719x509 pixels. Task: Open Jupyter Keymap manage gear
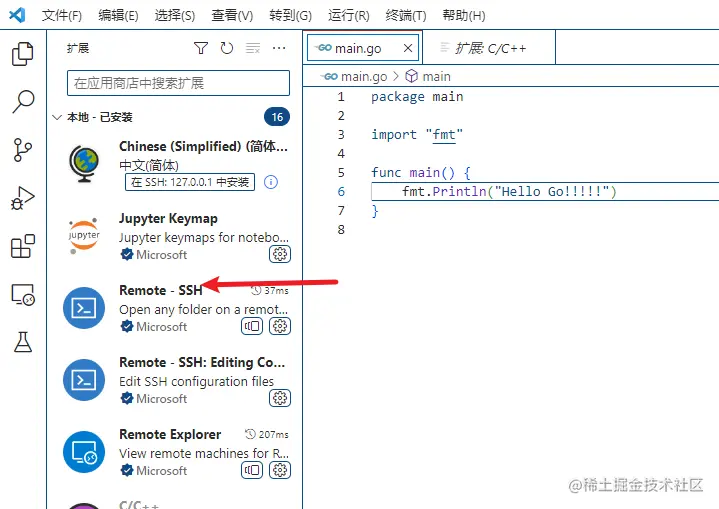click(x=280, y=254)
